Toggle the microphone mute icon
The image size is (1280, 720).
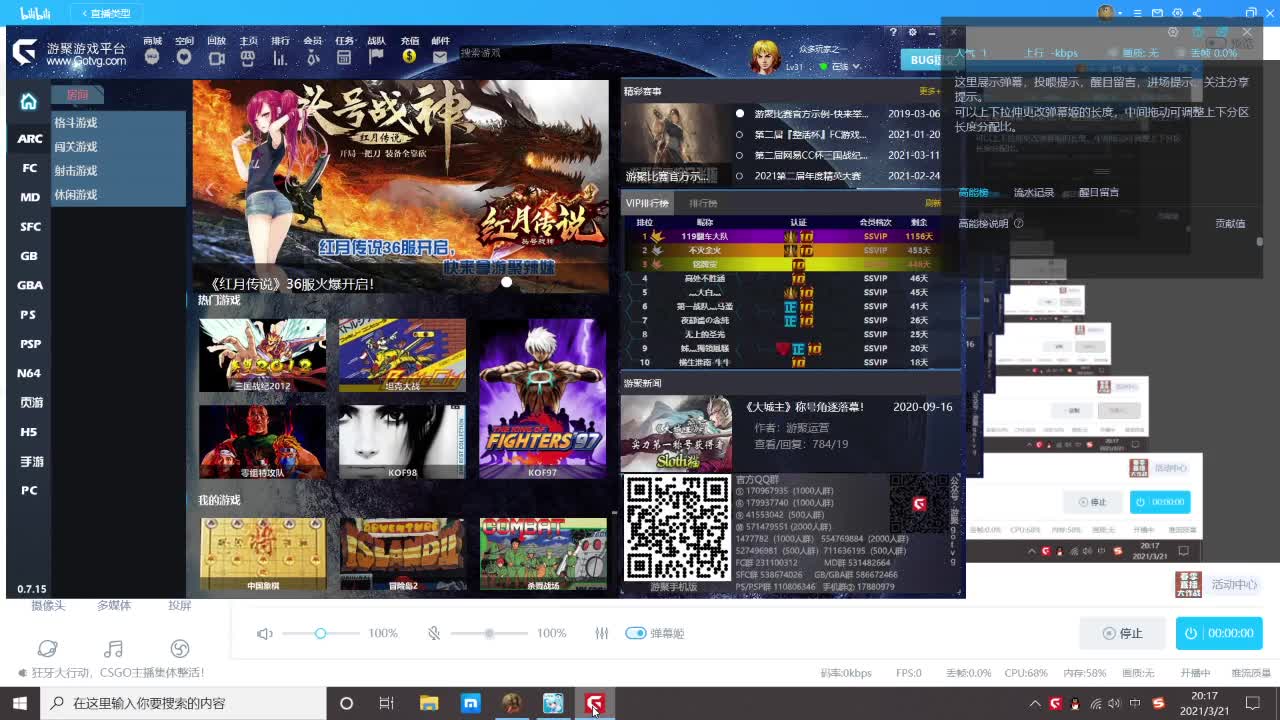[434, 634]
